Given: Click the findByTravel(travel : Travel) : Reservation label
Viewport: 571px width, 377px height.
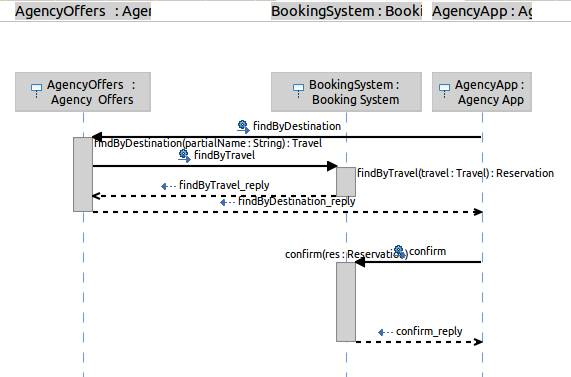Looking at the screenshot, I should tap(456, 173).
